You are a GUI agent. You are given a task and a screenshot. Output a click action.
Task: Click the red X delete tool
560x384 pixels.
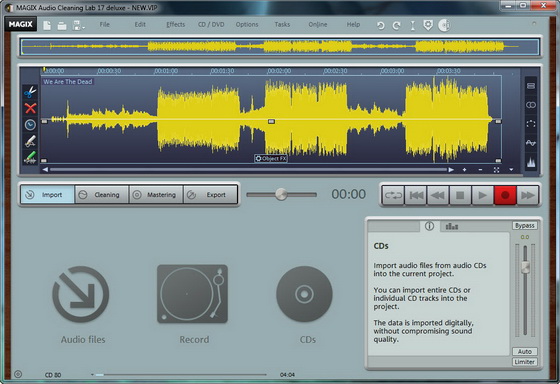coord(30,108)
